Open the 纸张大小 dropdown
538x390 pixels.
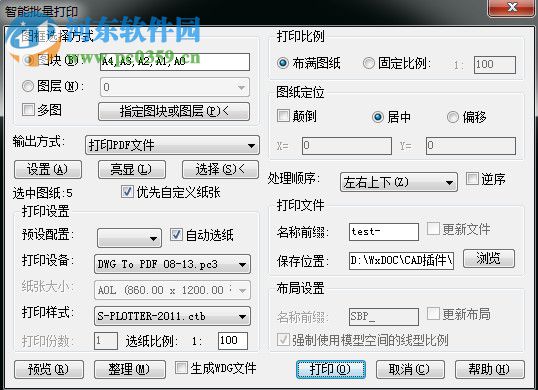pos(172,290)
